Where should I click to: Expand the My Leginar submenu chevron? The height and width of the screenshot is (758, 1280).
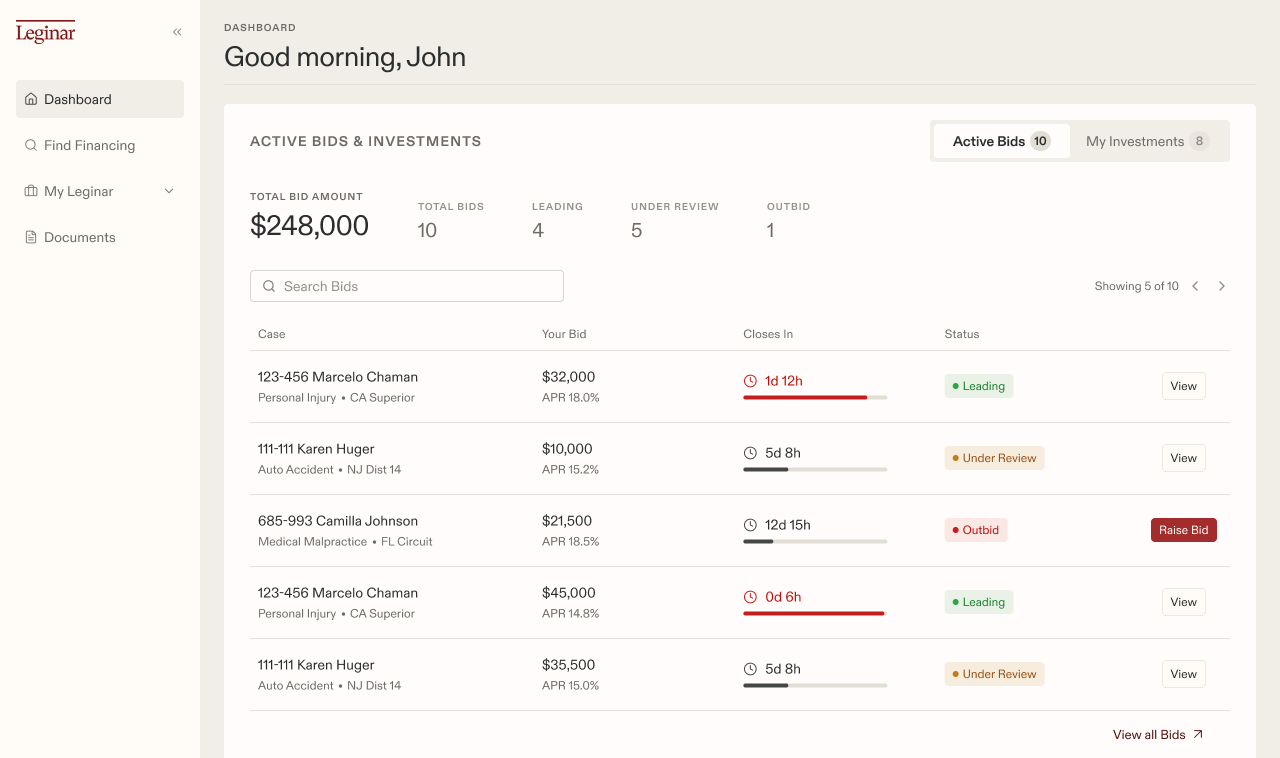tap(169, 191)
